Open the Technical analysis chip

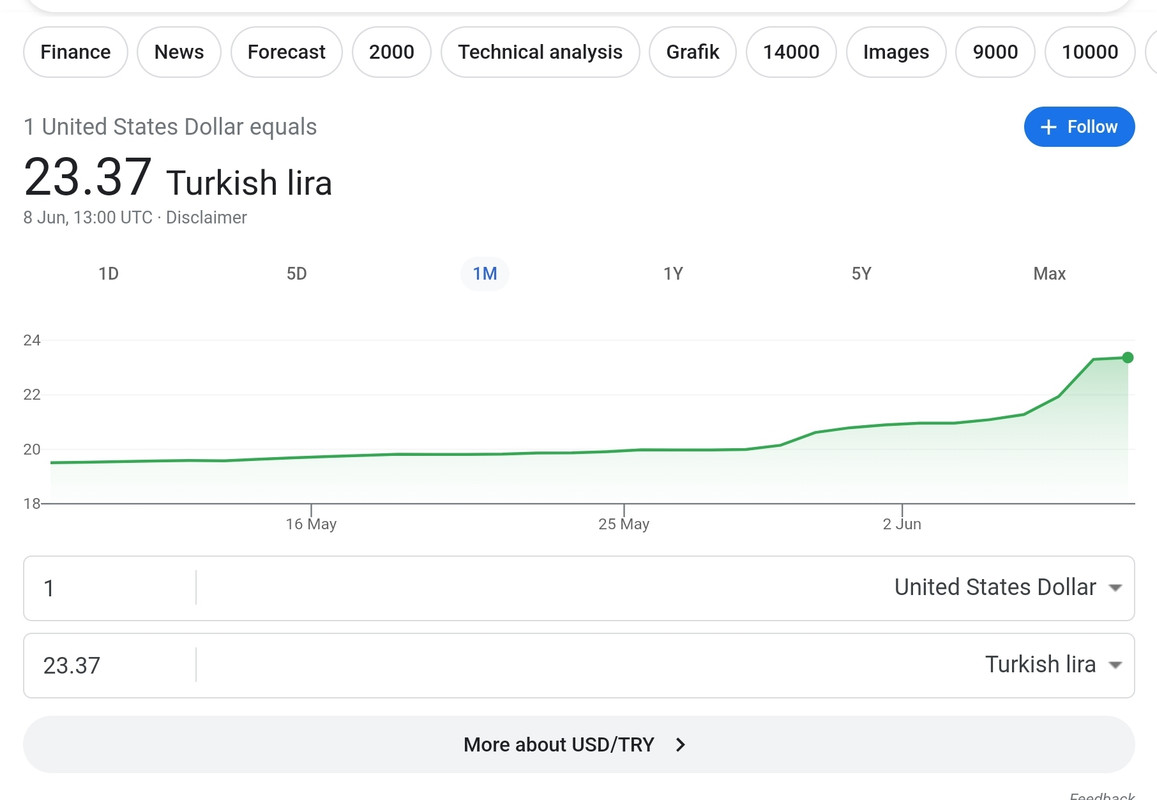tap(540, 52)
